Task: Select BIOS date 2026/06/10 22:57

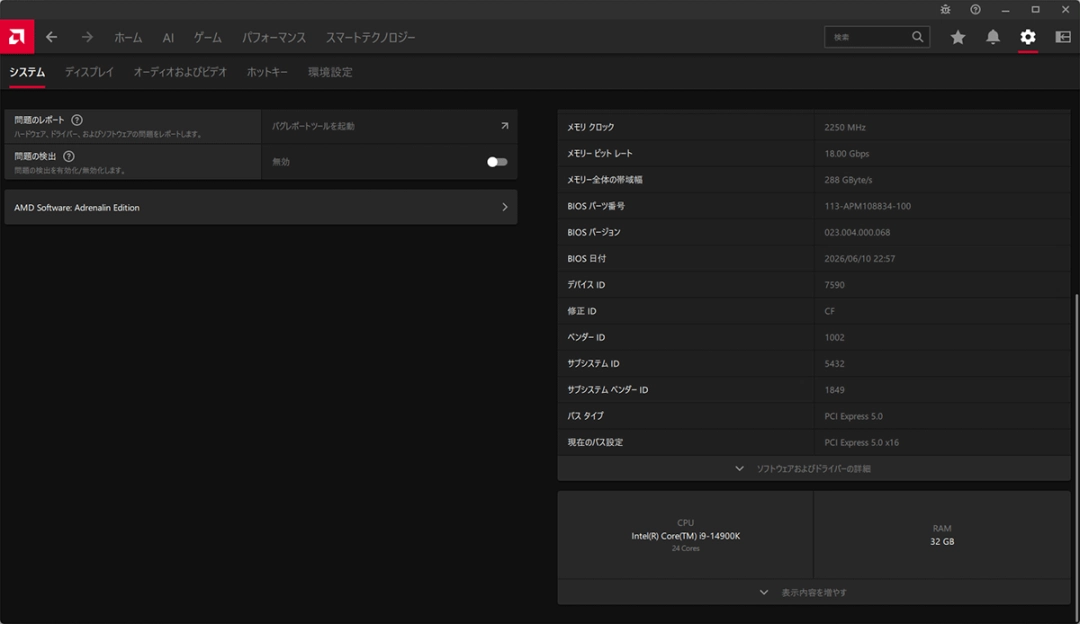Action: [x=859, y=258]
